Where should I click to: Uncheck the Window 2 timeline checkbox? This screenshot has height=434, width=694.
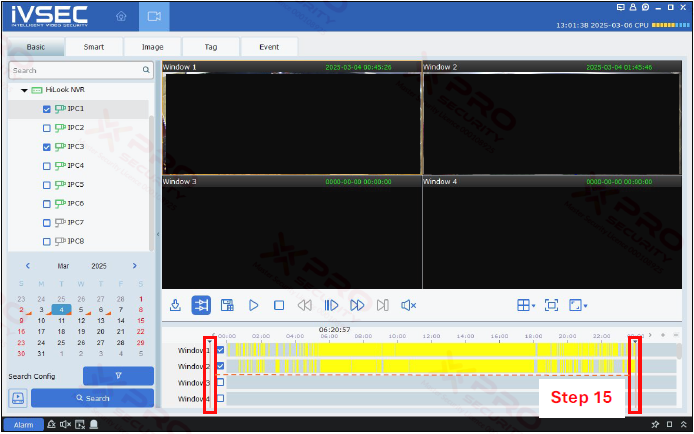coord(220,366)
